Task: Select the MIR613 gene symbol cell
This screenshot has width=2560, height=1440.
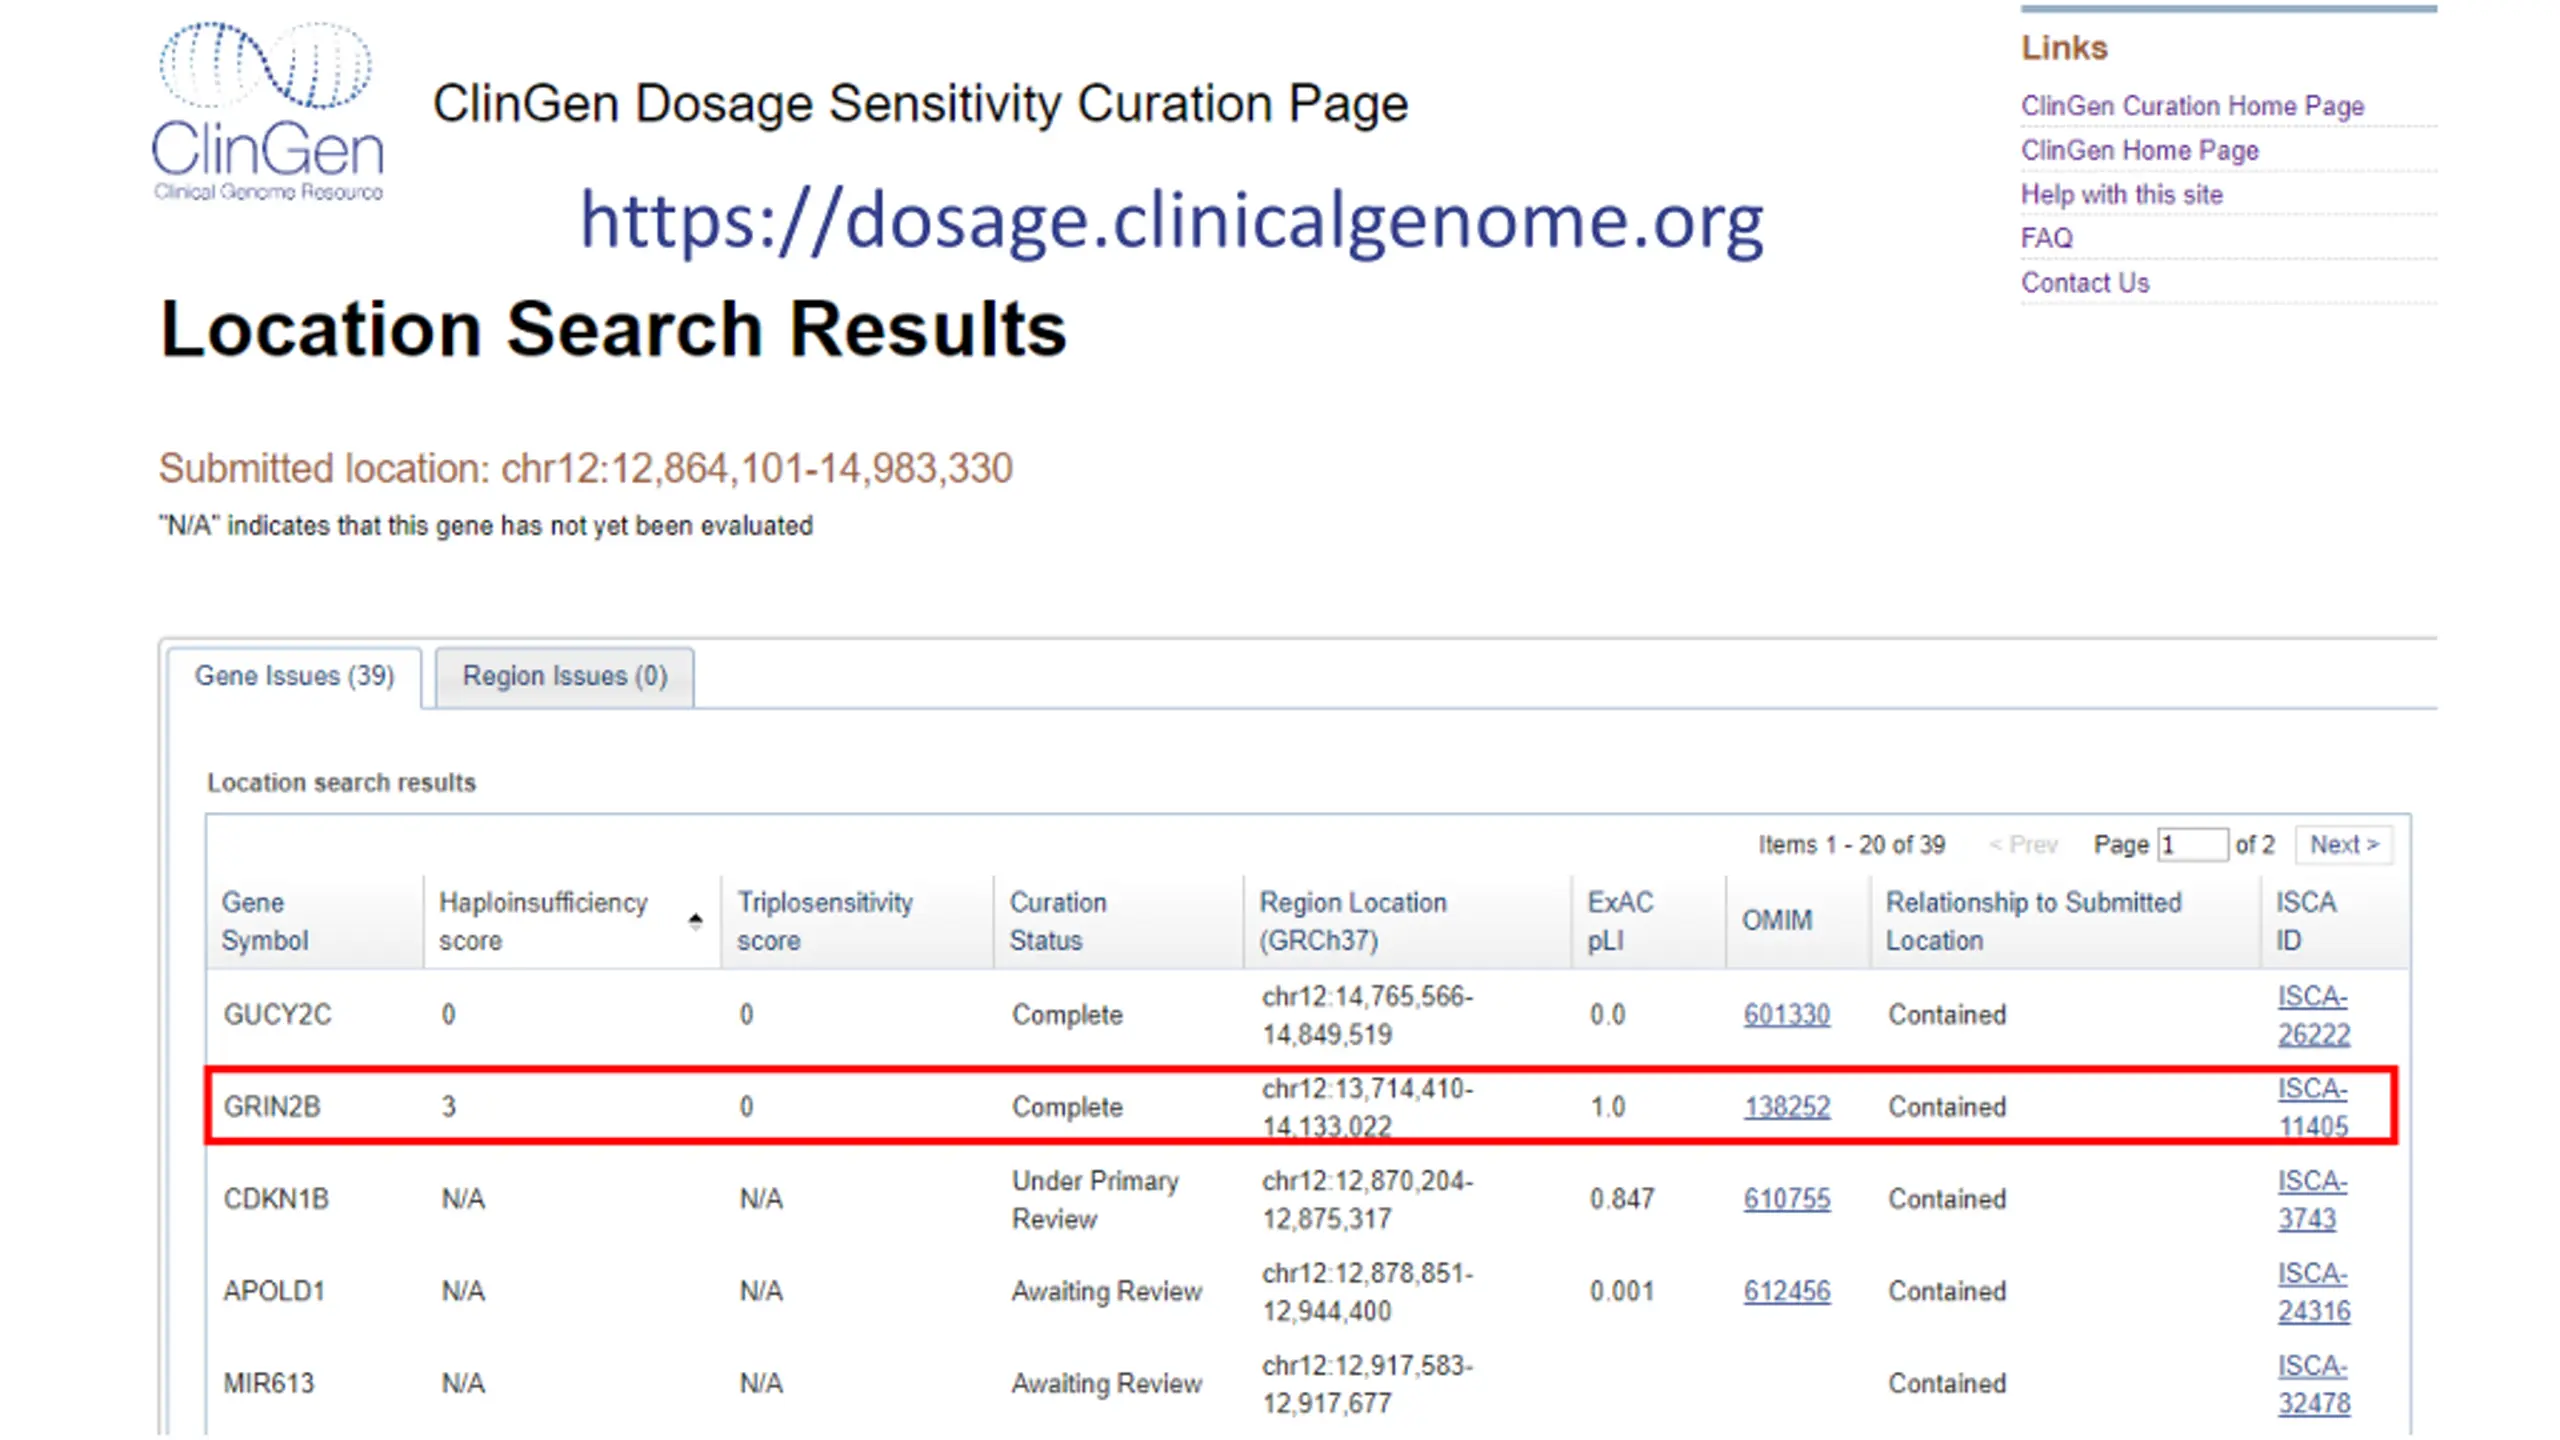Action: tap(268, 1383)
